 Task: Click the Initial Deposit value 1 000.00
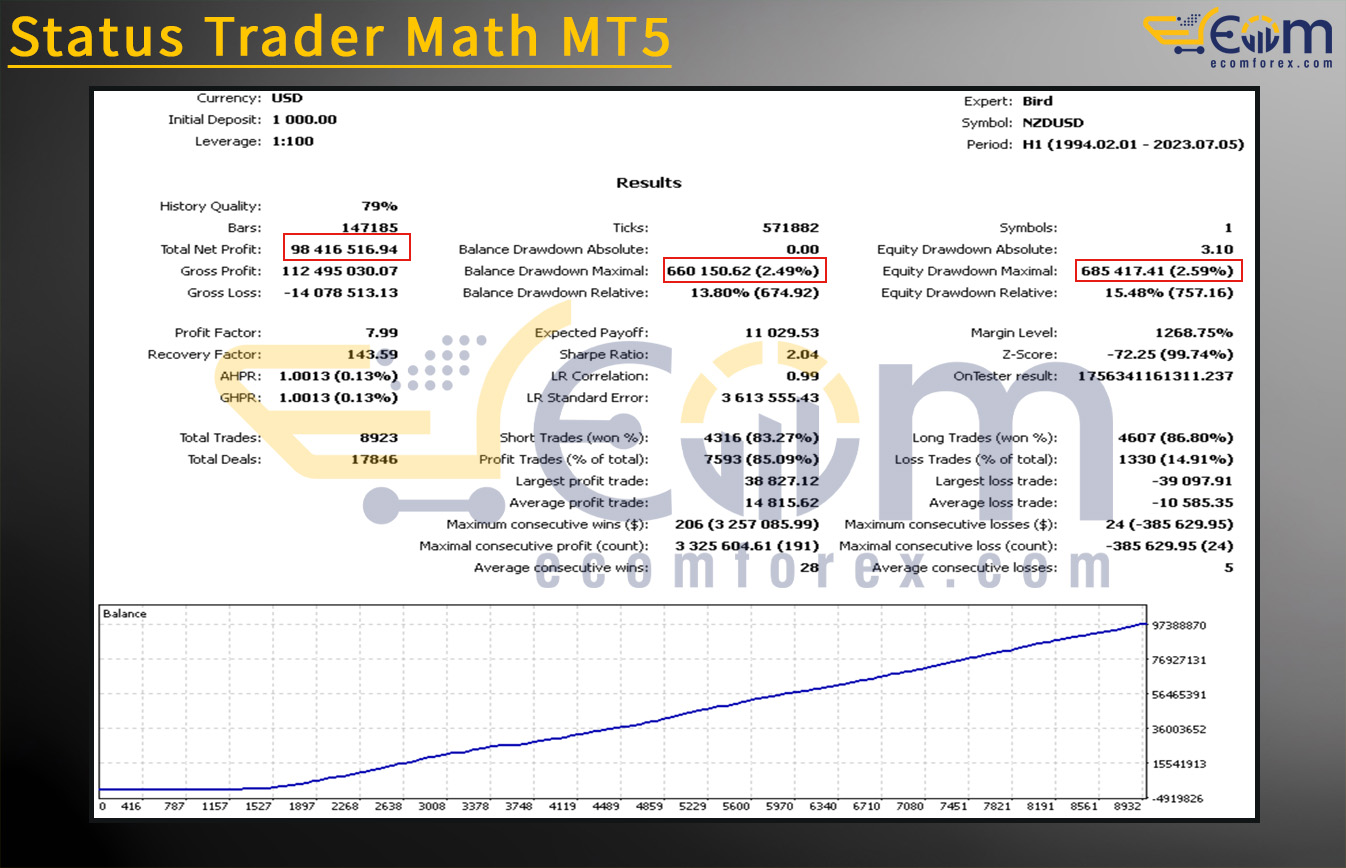pyautogui.click(x=304, y=119)
